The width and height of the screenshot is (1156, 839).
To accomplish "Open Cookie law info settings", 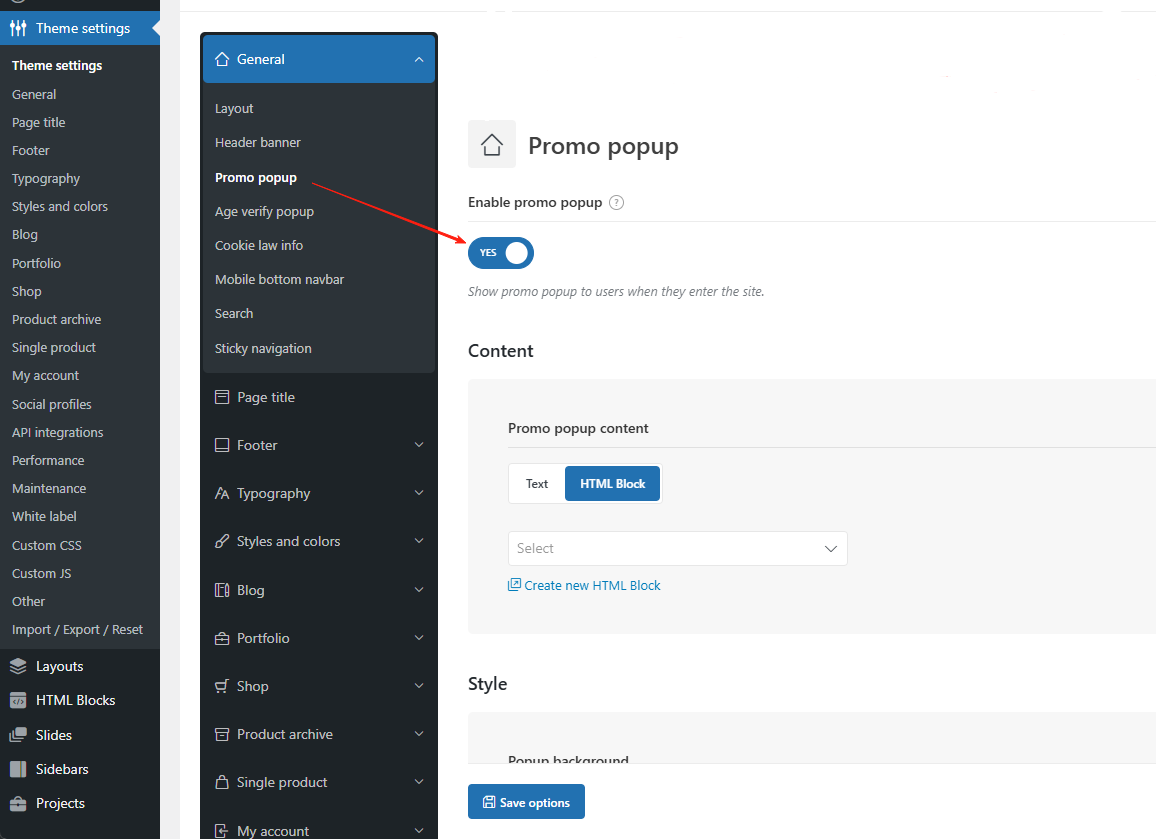I will (259, 245).
